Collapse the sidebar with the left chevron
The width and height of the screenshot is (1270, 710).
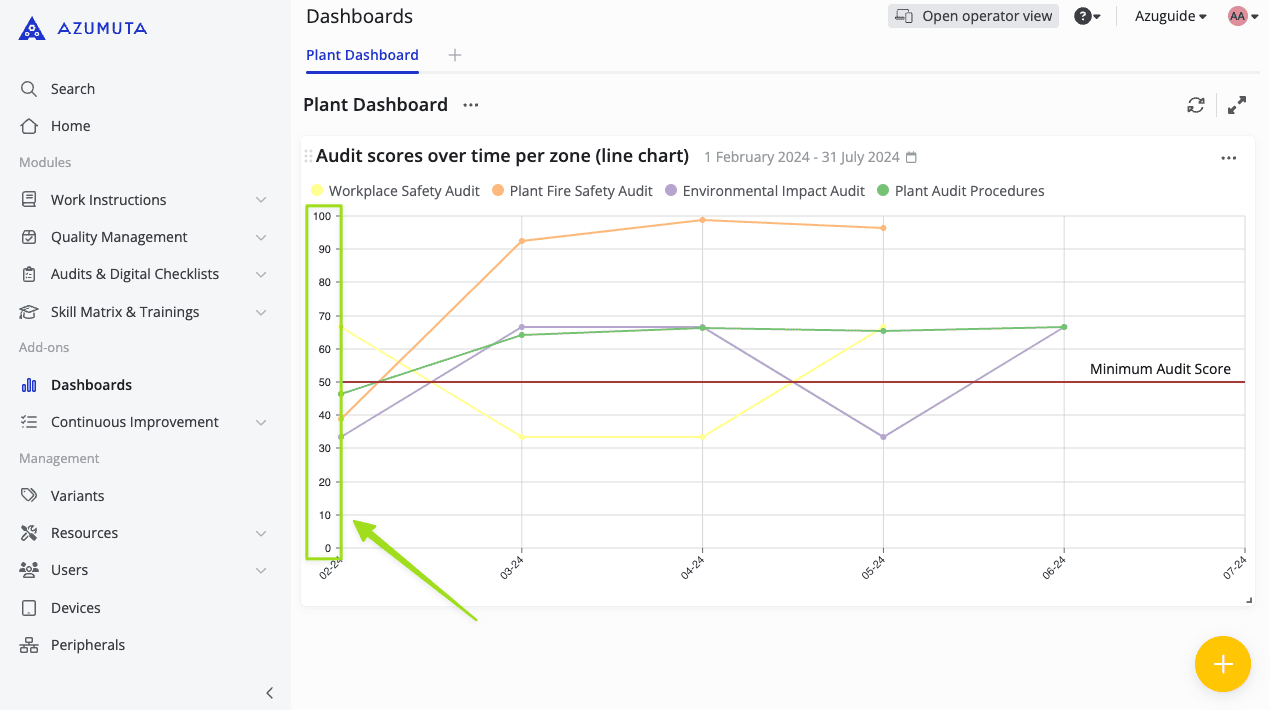(269, 693)
